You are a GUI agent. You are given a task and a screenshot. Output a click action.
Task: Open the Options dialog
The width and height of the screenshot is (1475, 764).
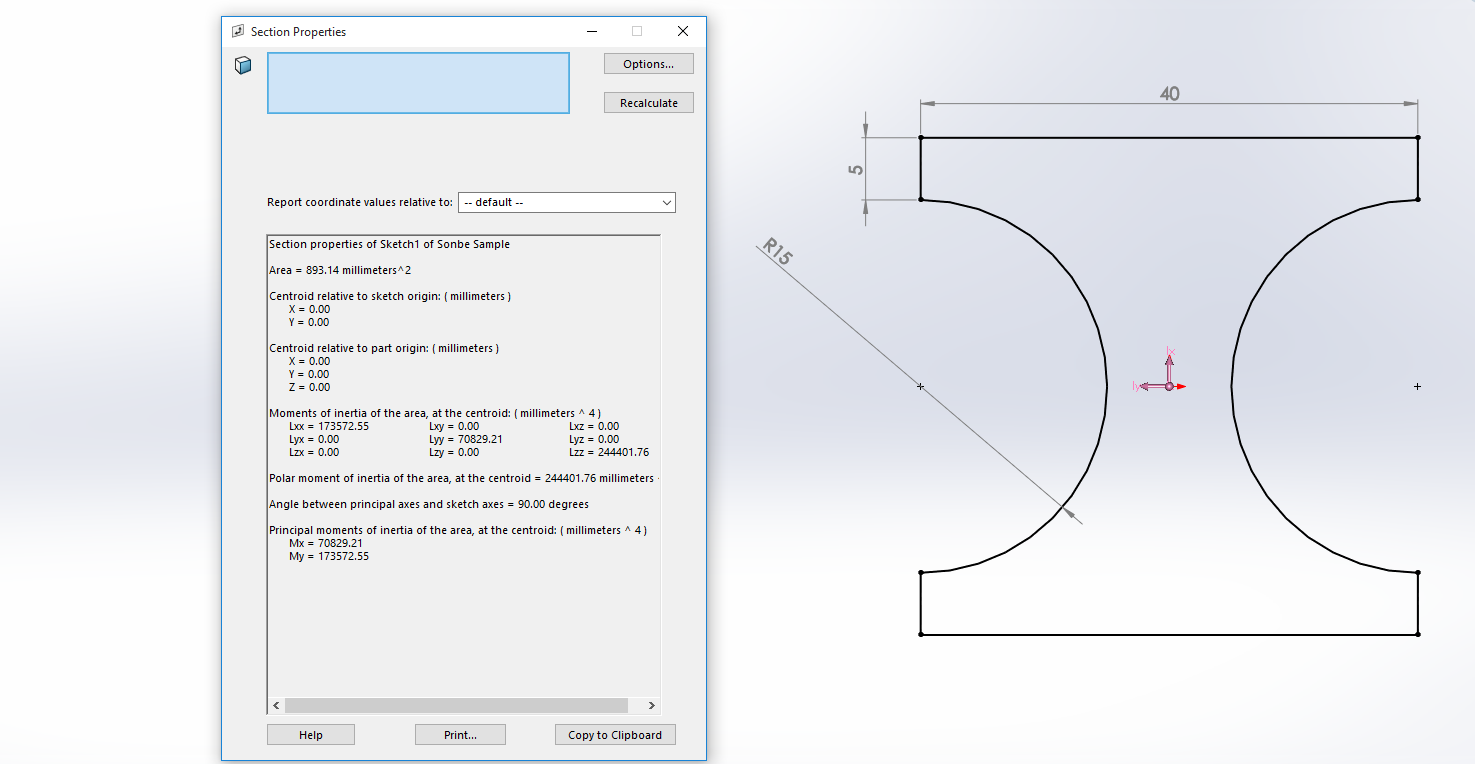click(649, 64)
